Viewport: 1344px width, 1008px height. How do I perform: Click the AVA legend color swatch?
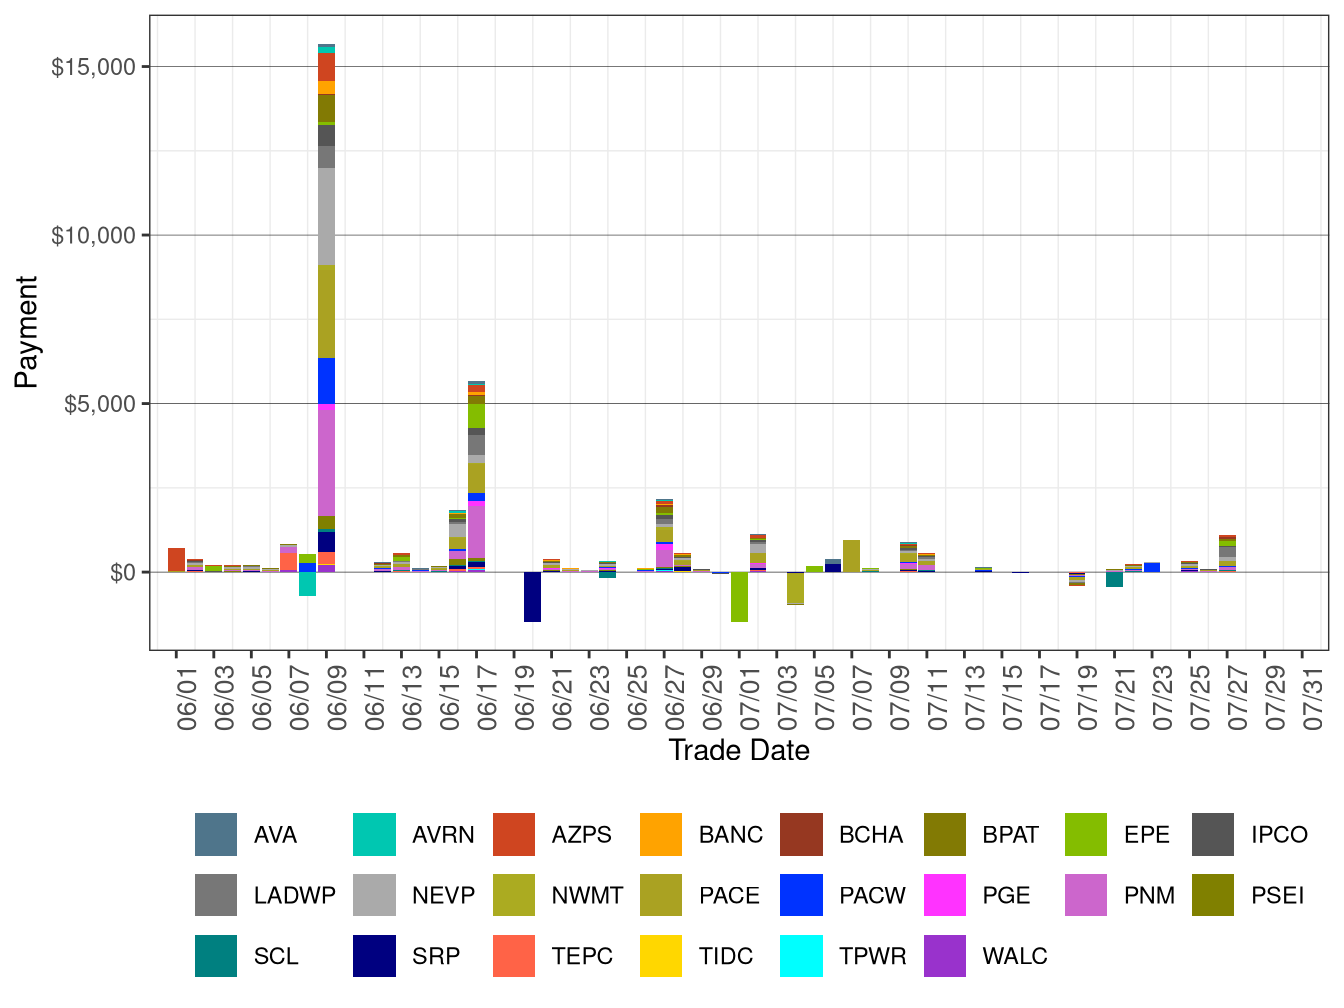216,835
